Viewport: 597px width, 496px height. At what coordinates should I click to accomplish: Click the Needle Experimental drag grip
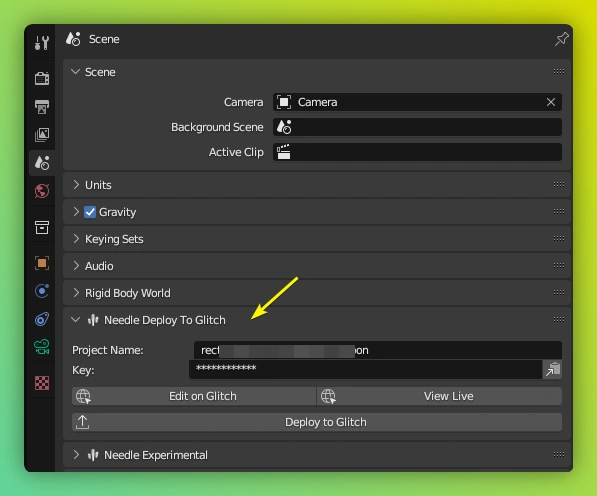[559, 454]
